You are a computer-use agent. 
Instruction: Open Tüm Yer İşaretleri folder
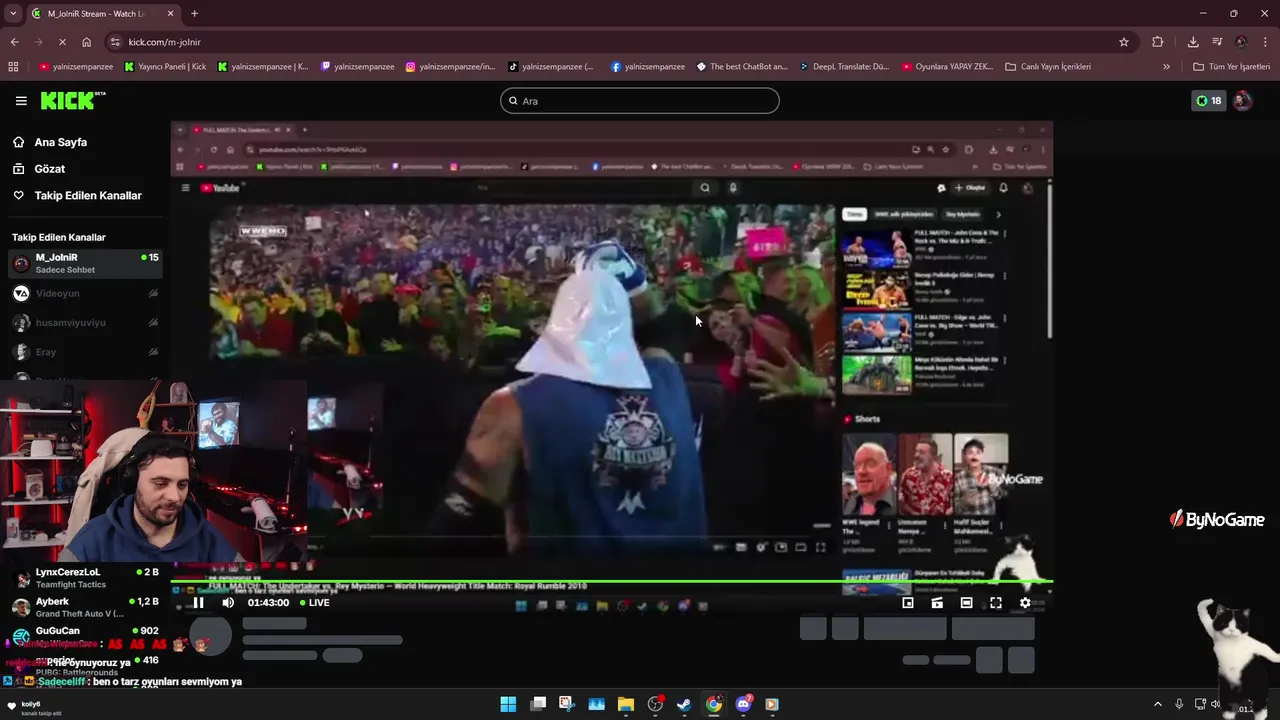(1231, 67)
